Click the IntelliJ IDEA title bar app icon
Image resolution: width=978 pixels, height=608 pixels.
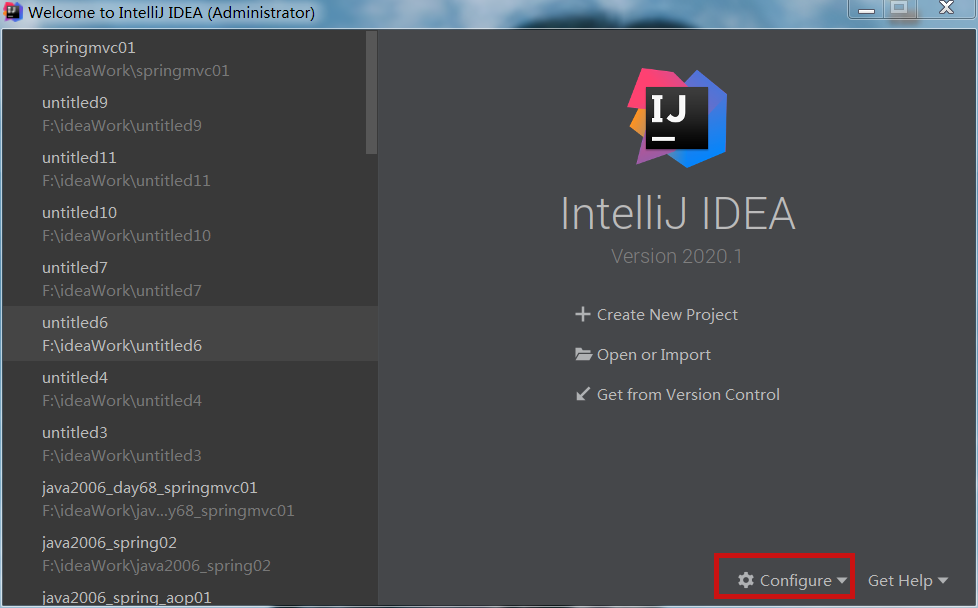[x=12, y=12]
